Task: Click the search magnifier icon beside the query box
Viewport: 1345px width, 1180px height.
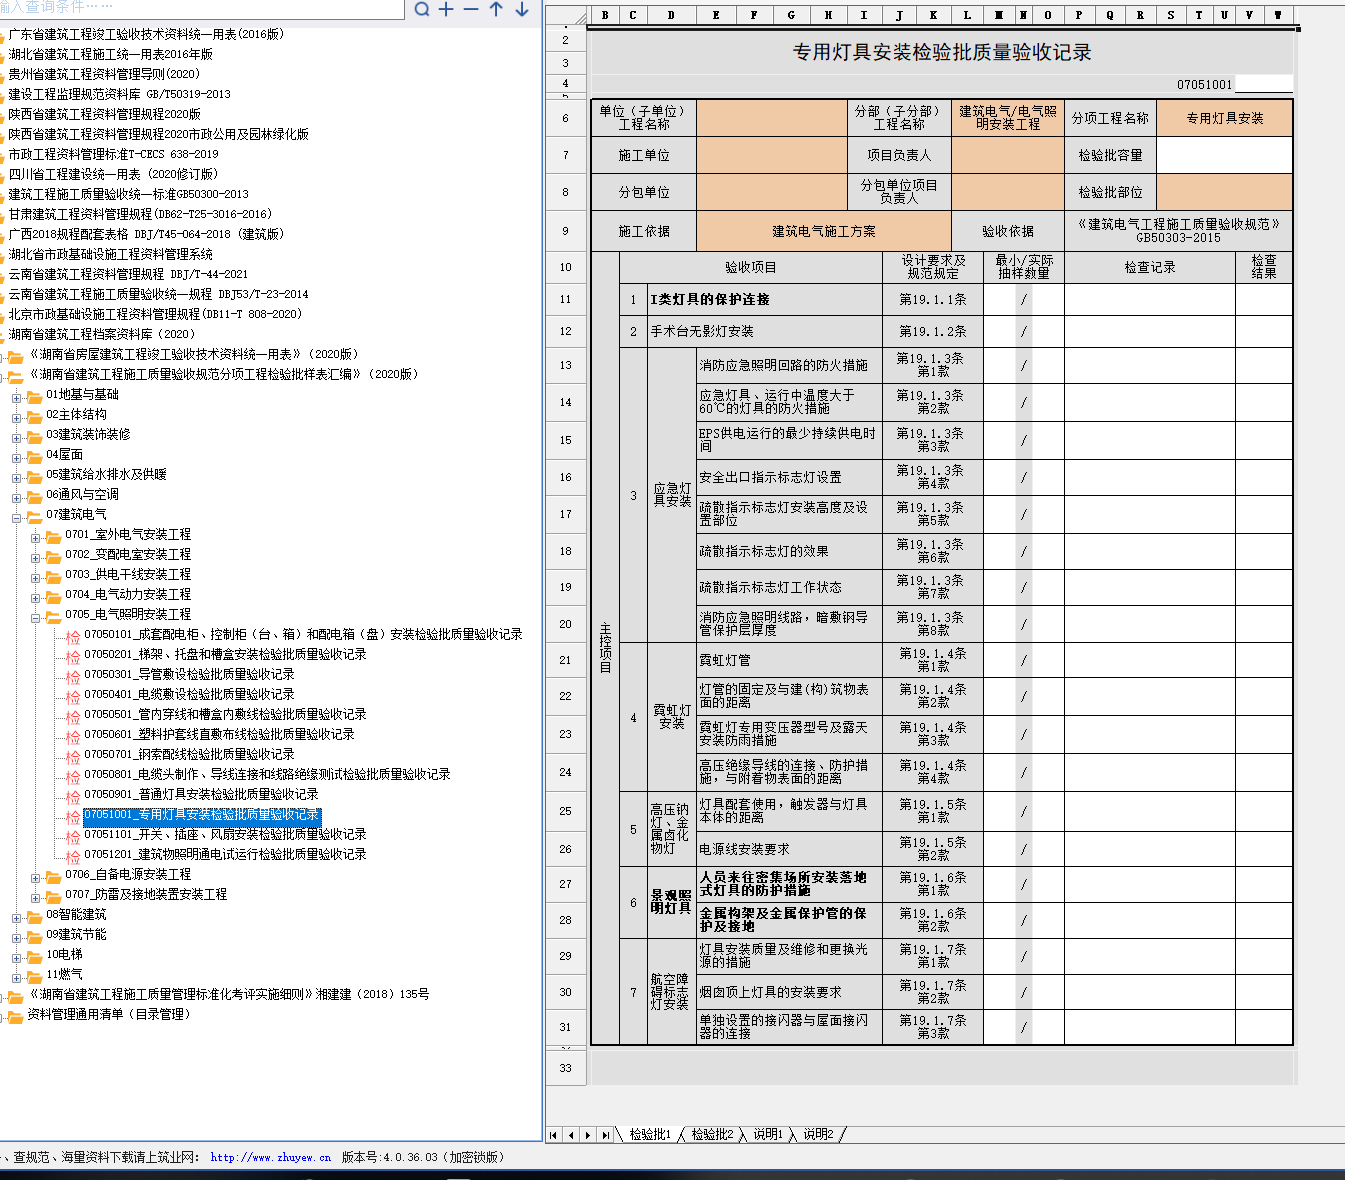Action: click(422, 9)
